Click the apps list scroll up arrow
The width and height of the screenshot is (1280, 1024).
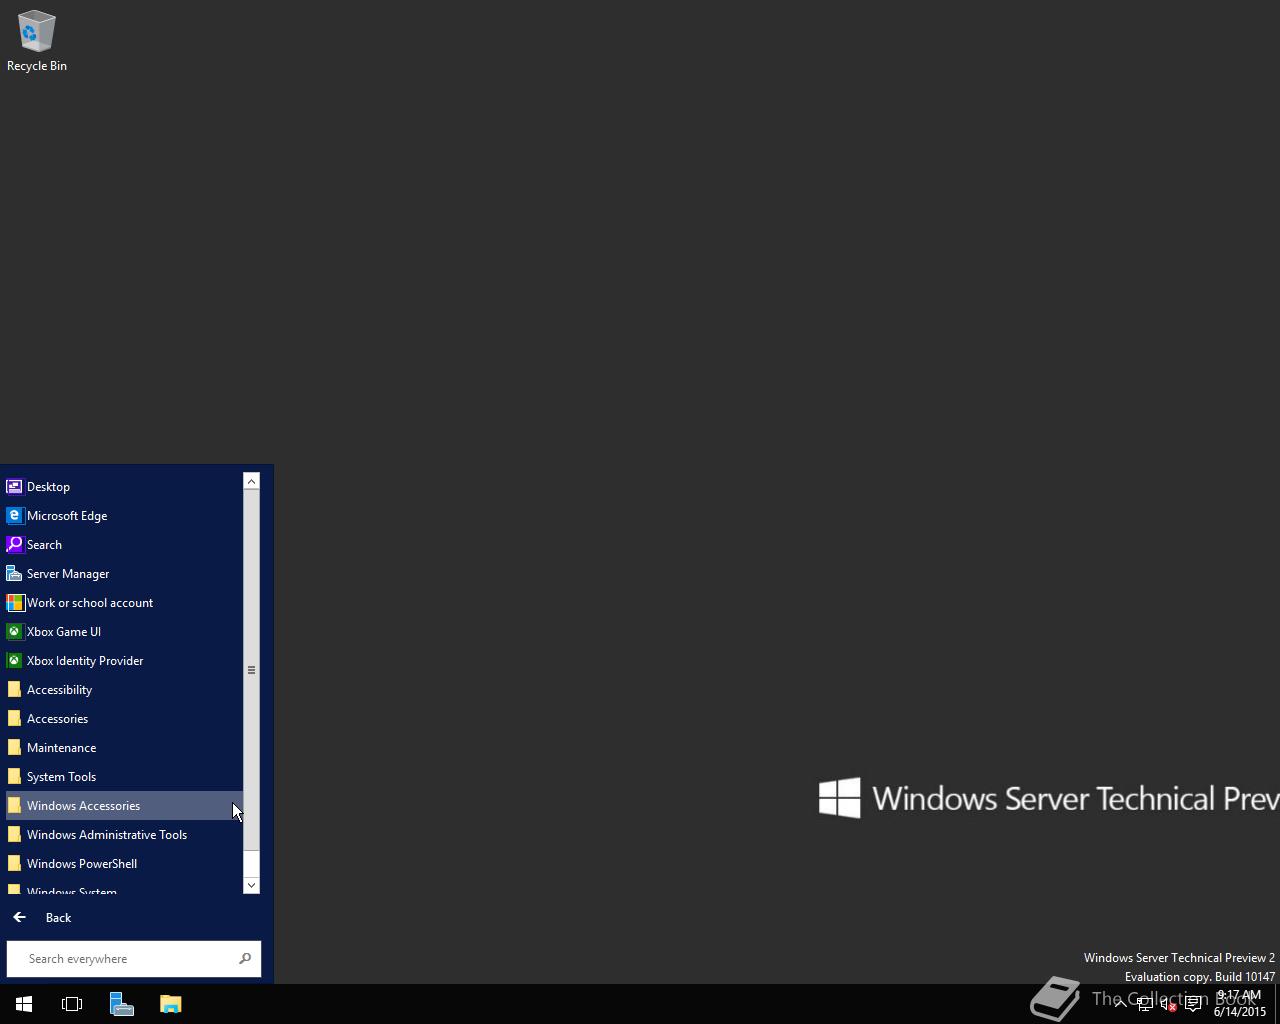point(251,482)
